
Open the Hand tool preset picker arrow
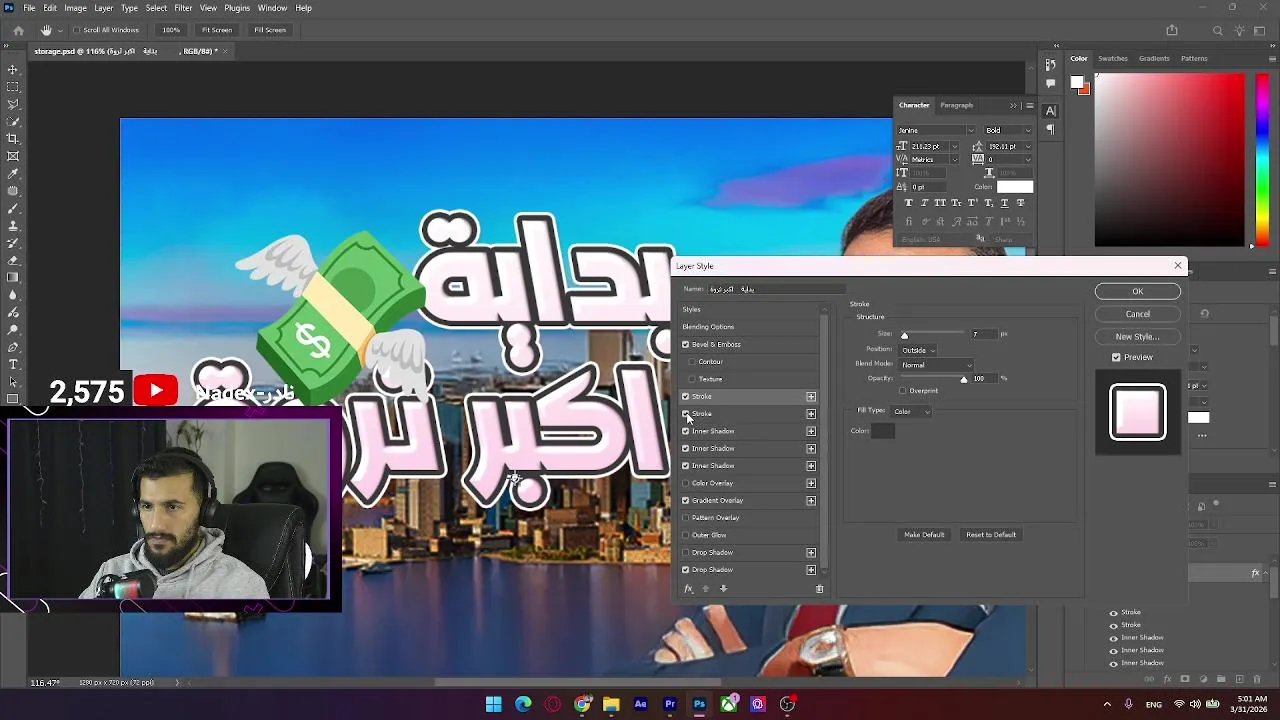[x=60, y=30]
